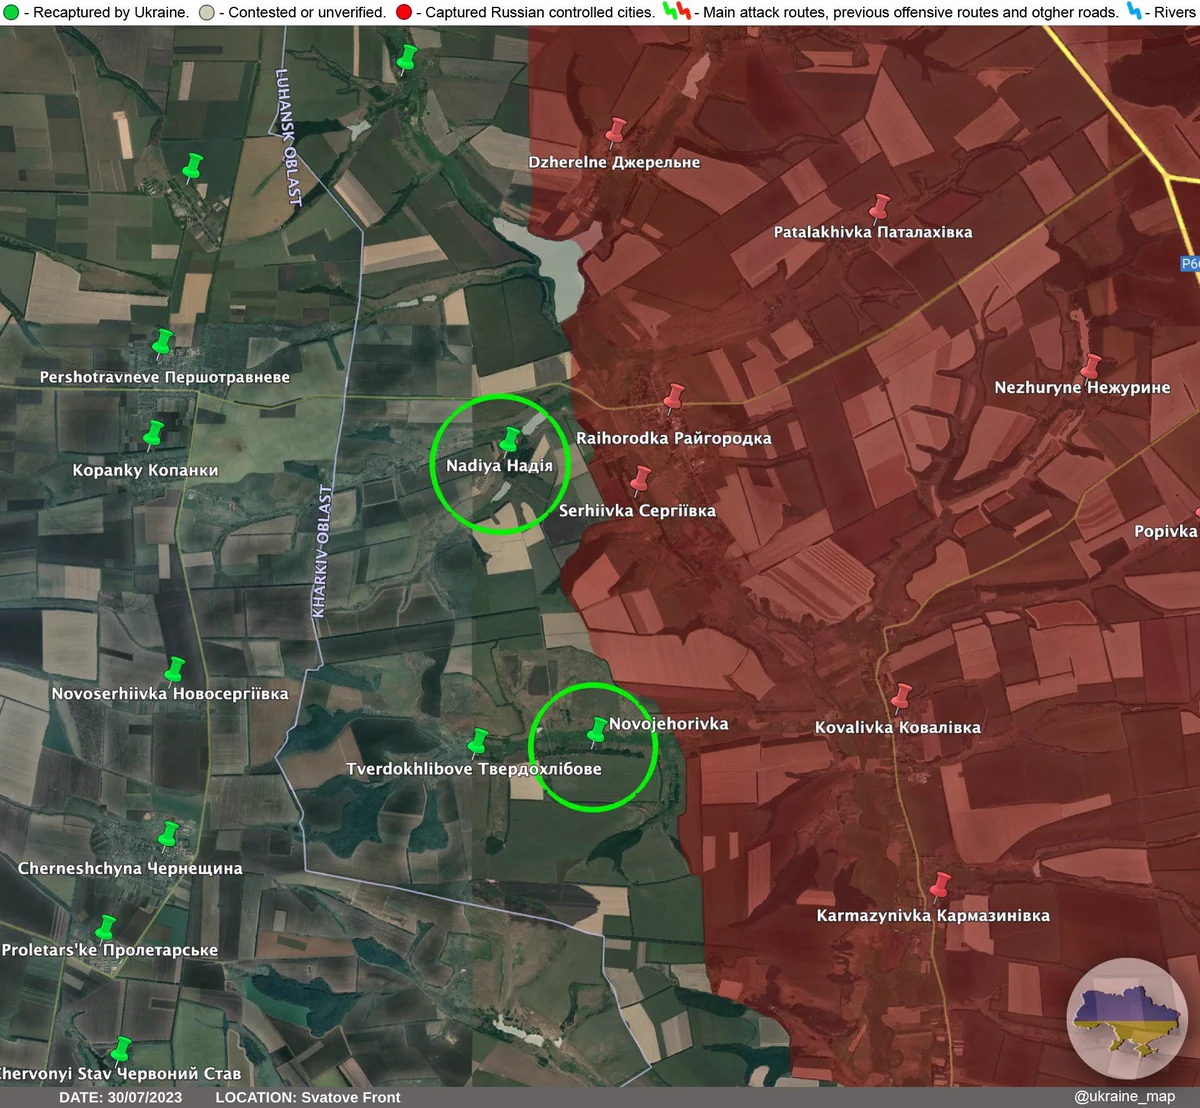Image resolution: width=1200 pixels, height=1108 pixels.
Task: Click the main attack routes legend icon
Action: tap(677, 12)
